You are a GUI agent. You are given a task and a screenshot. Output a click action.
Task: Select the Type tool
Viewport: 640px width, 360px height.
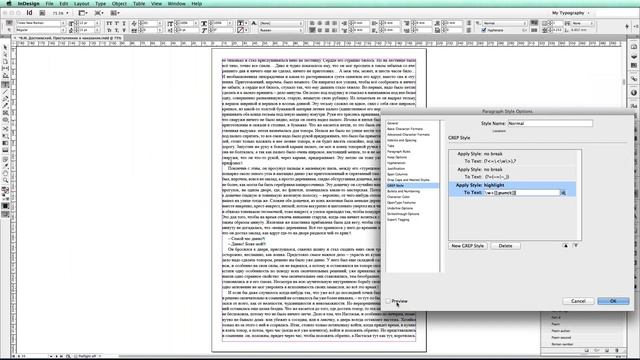point(5,84)
